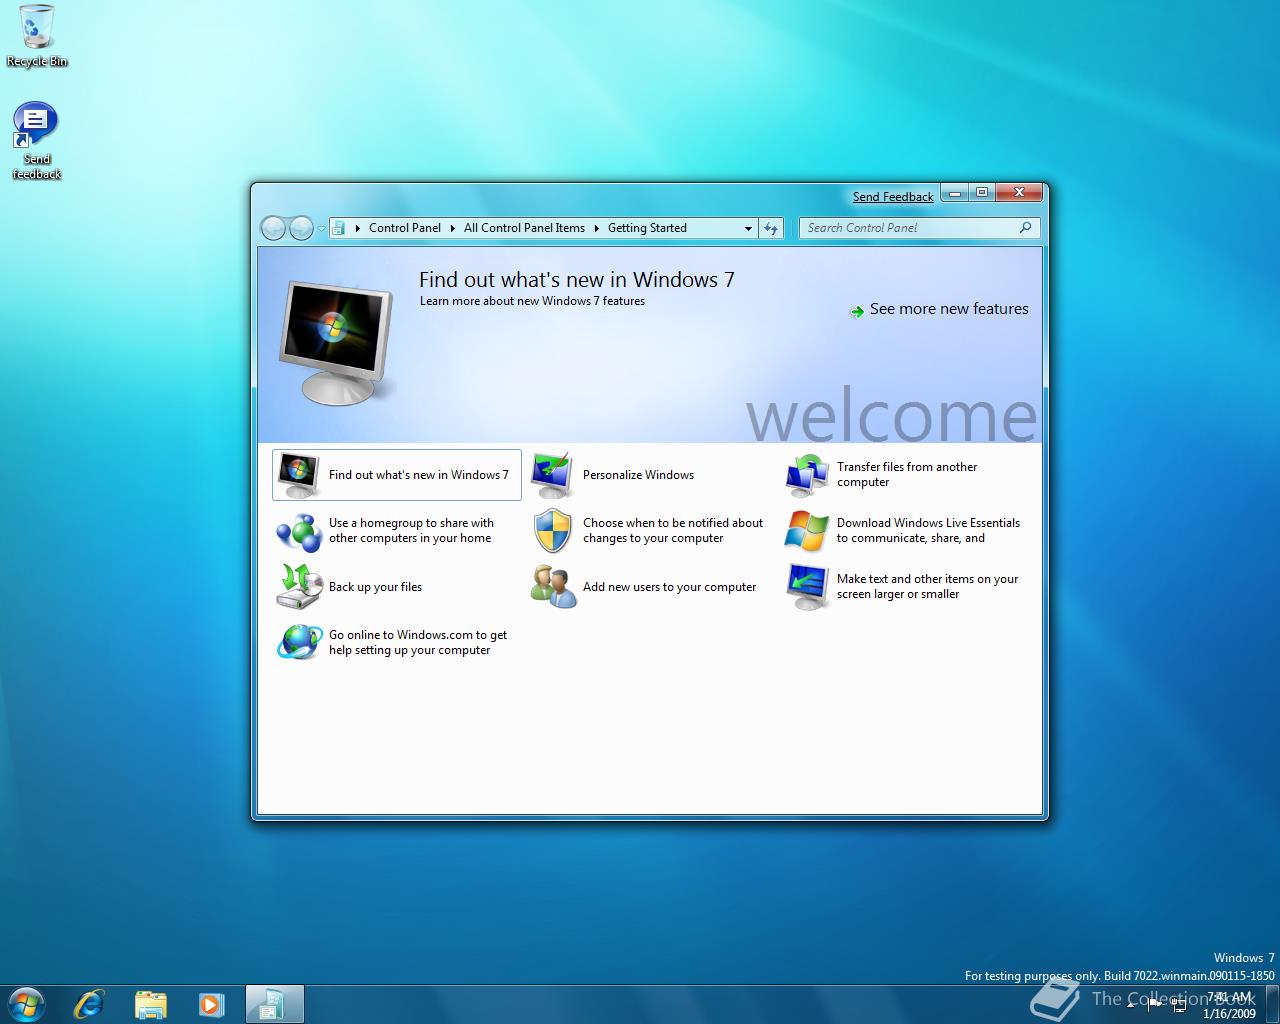1280x1024 pixels.
Task: Open Transfer files from another computer
Action: pos(907,475)
